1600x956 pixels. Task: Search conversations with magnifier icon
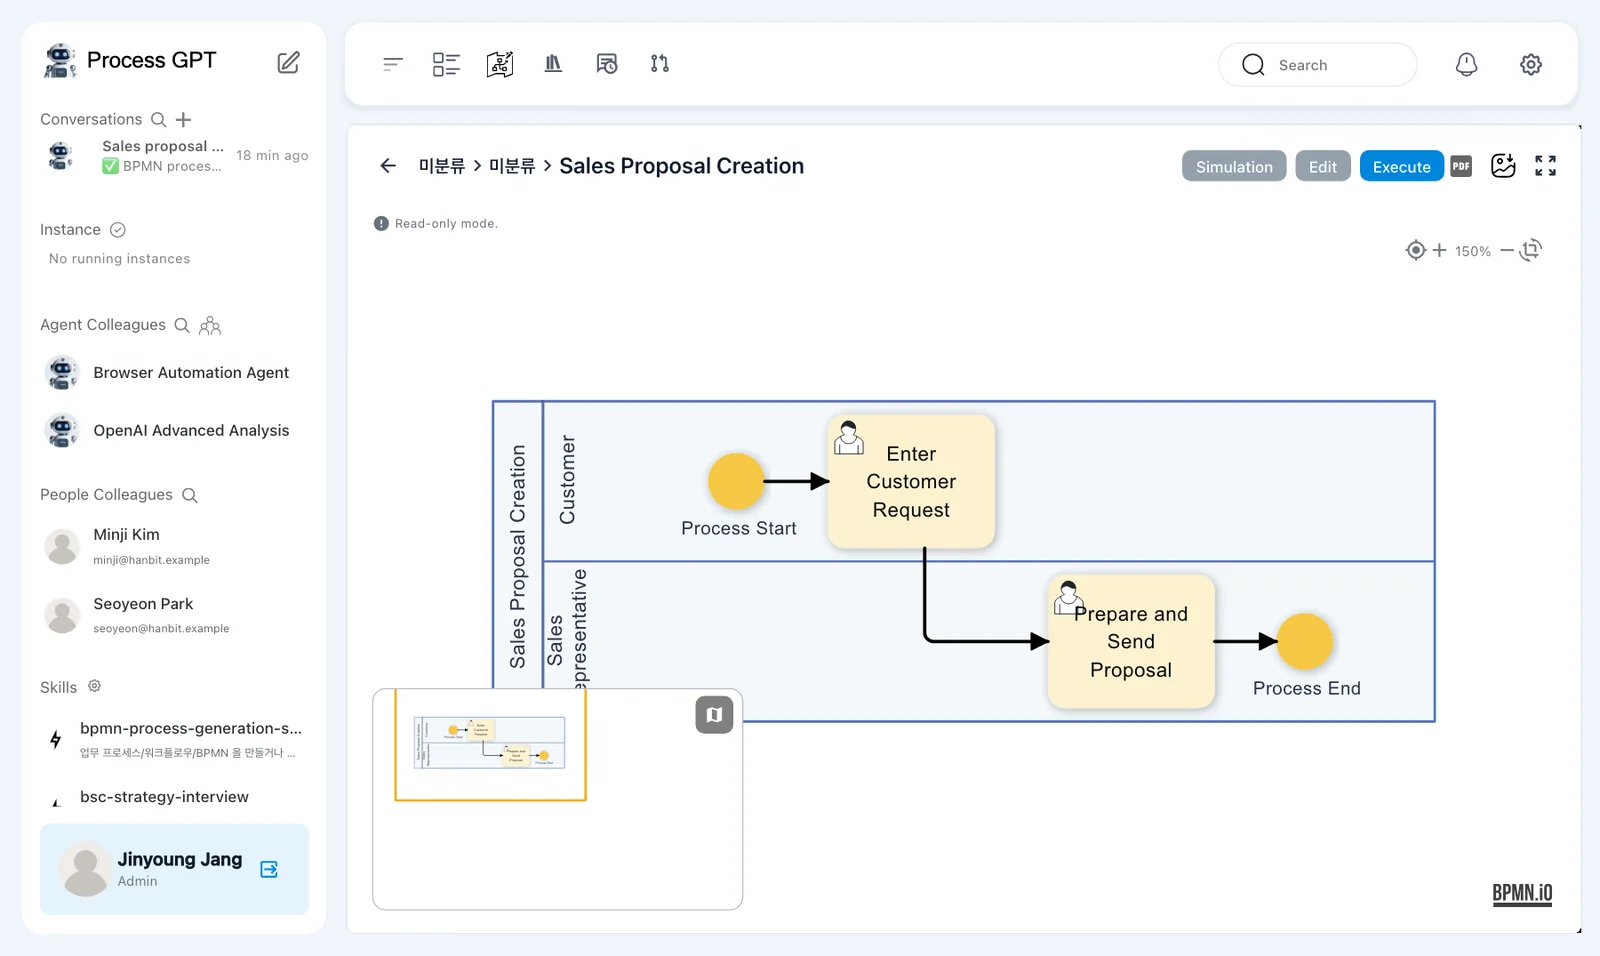[158, 119]
